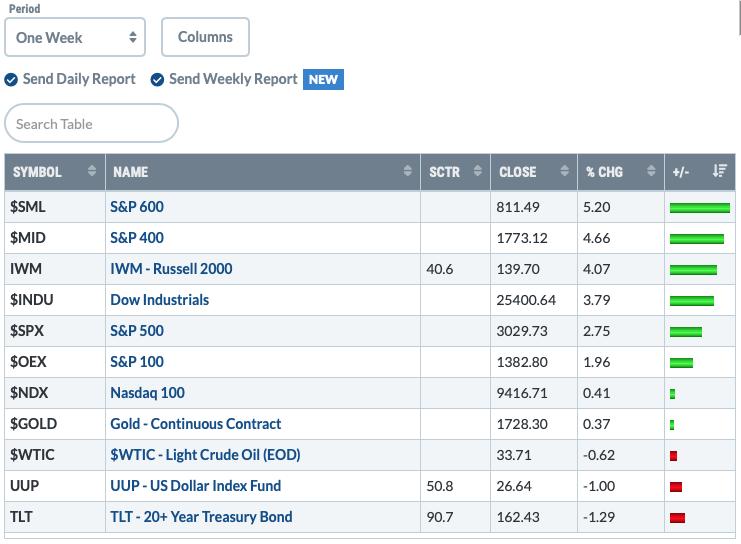Open the UUP - US Dollar Index Fund link
Screen dimensions: 741x544
[196, 485]
